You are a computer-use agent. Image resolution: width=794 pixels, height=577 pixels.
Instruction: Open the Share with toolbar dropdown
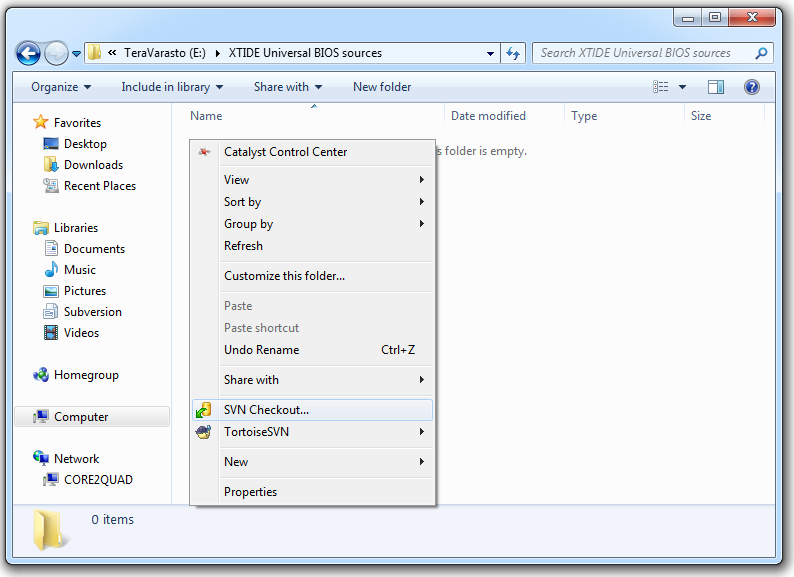click(x=288, y=87)
